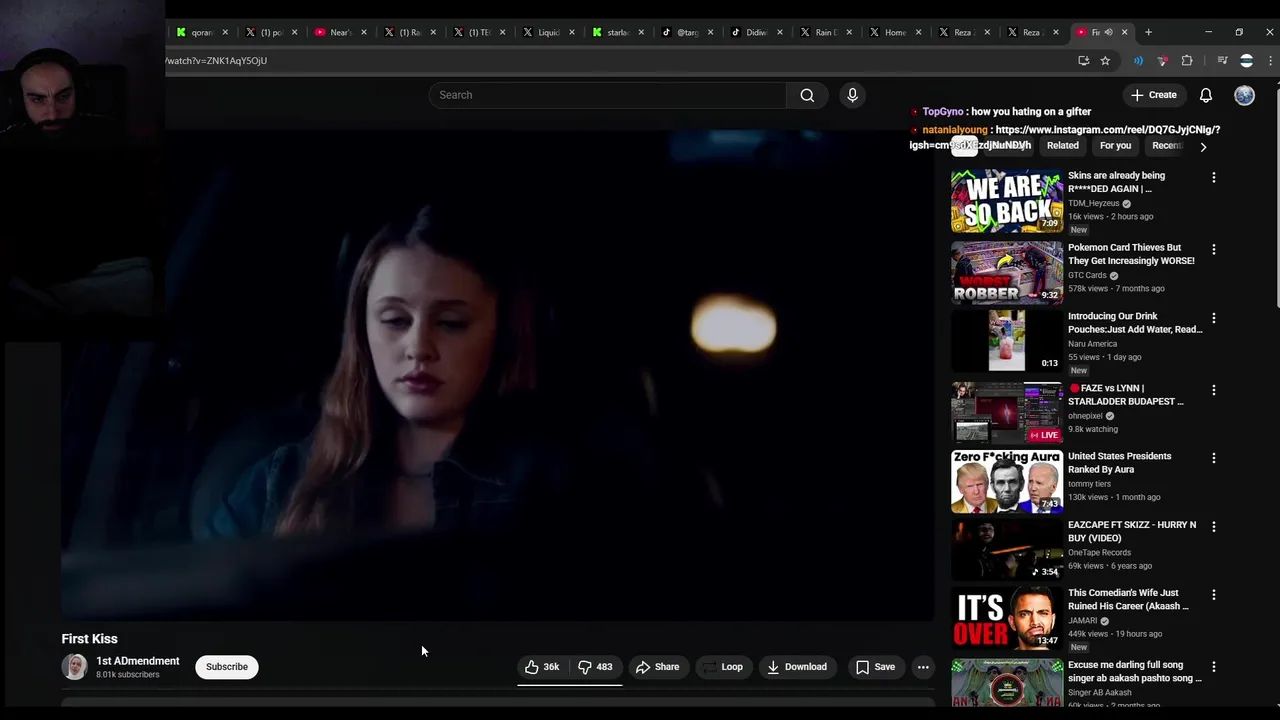
Task: Open Zero Aura presidents thumbnail
Action: click(1007, 481)
